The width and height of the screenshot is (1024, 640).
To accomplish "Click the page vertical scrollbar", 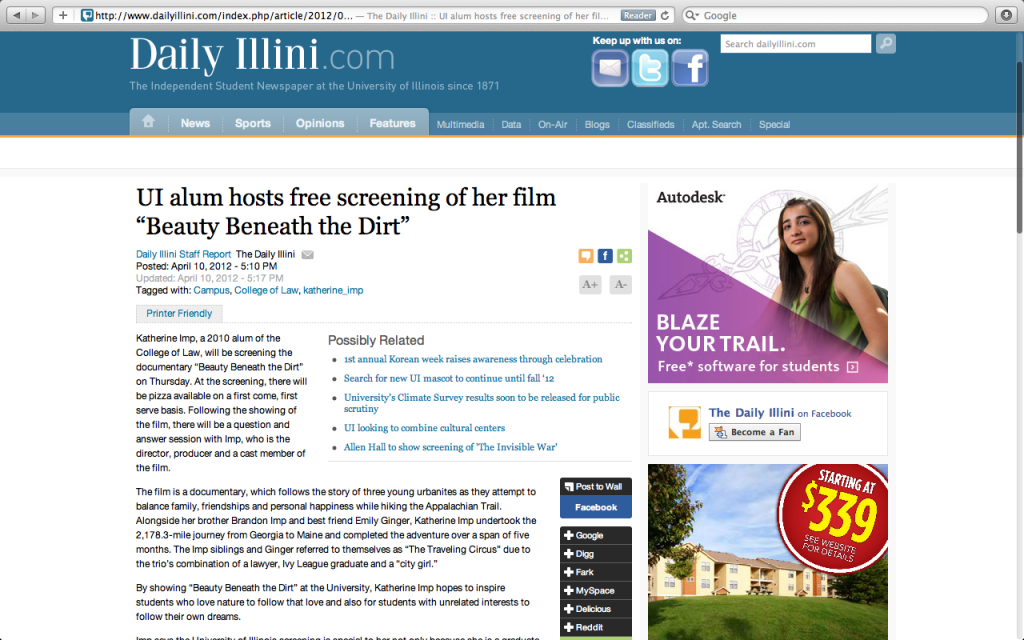I will 1019,147.
